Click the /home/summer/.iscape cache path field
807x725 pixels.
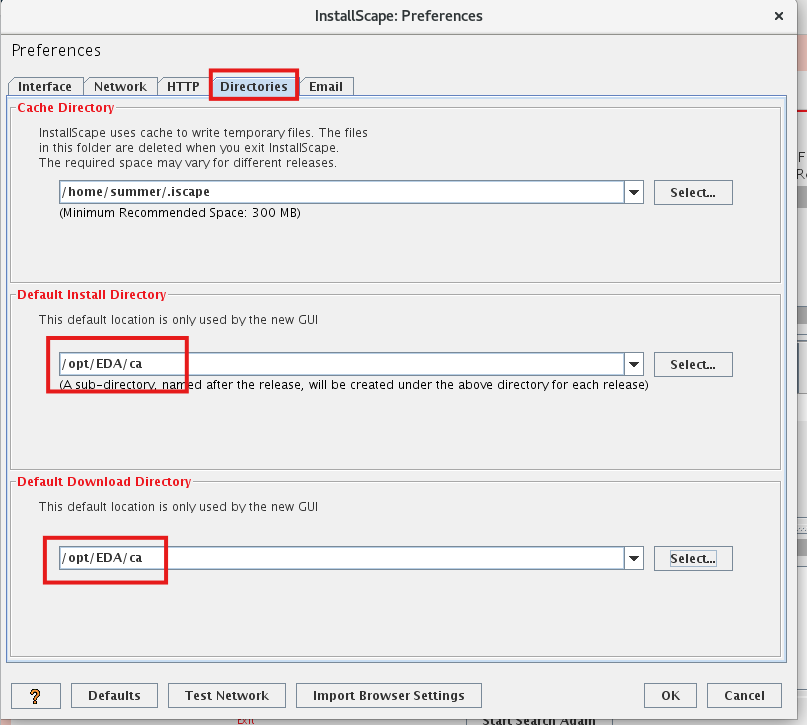tap(340, 192)
